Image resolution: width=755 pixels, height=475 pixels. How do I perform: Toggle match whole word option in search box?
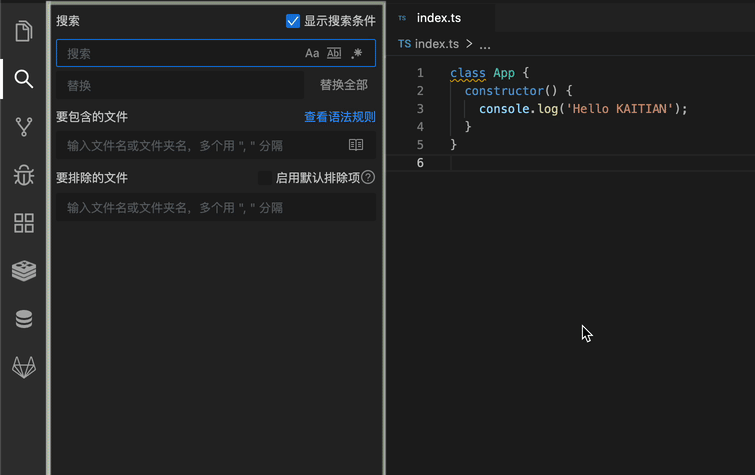click(334, 53)
